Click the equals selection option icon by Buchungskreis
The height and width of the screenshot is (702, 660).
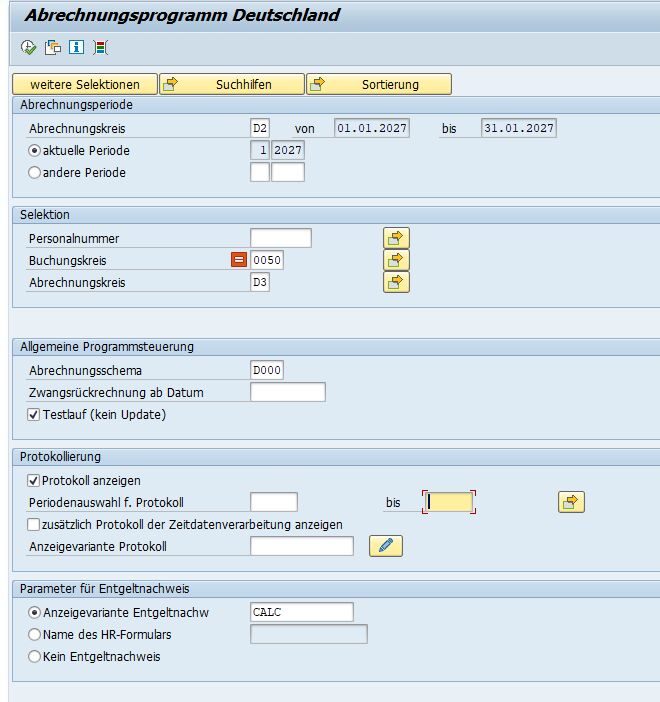click(239, 260)
